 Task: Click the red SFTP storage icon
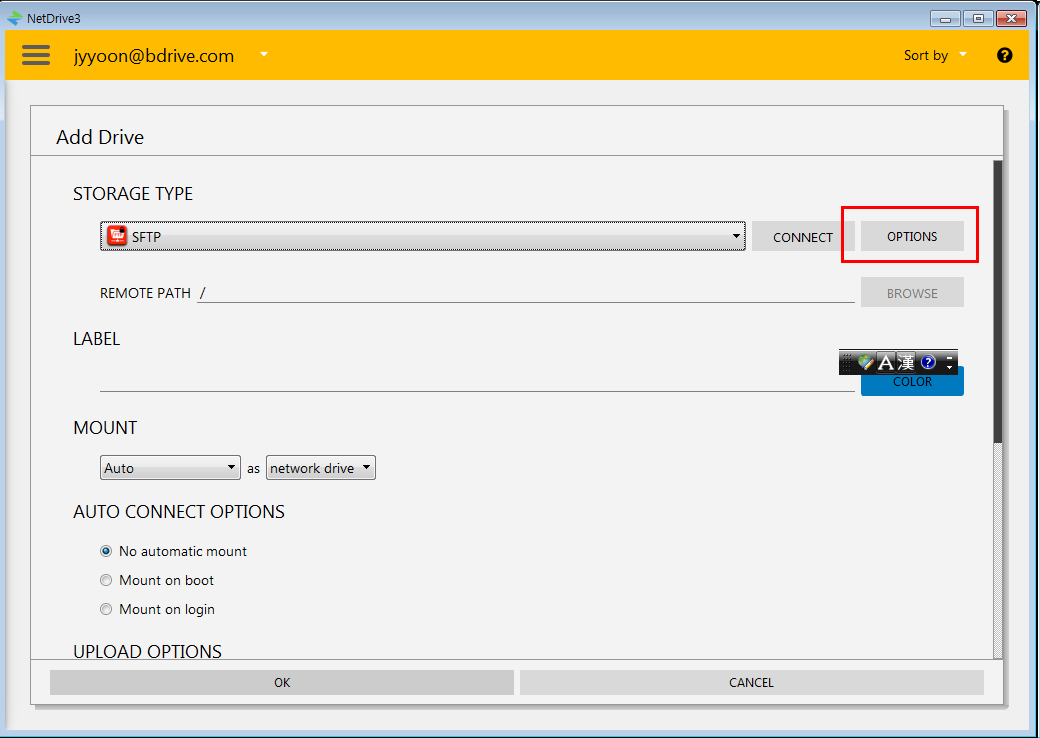[117, 236]
